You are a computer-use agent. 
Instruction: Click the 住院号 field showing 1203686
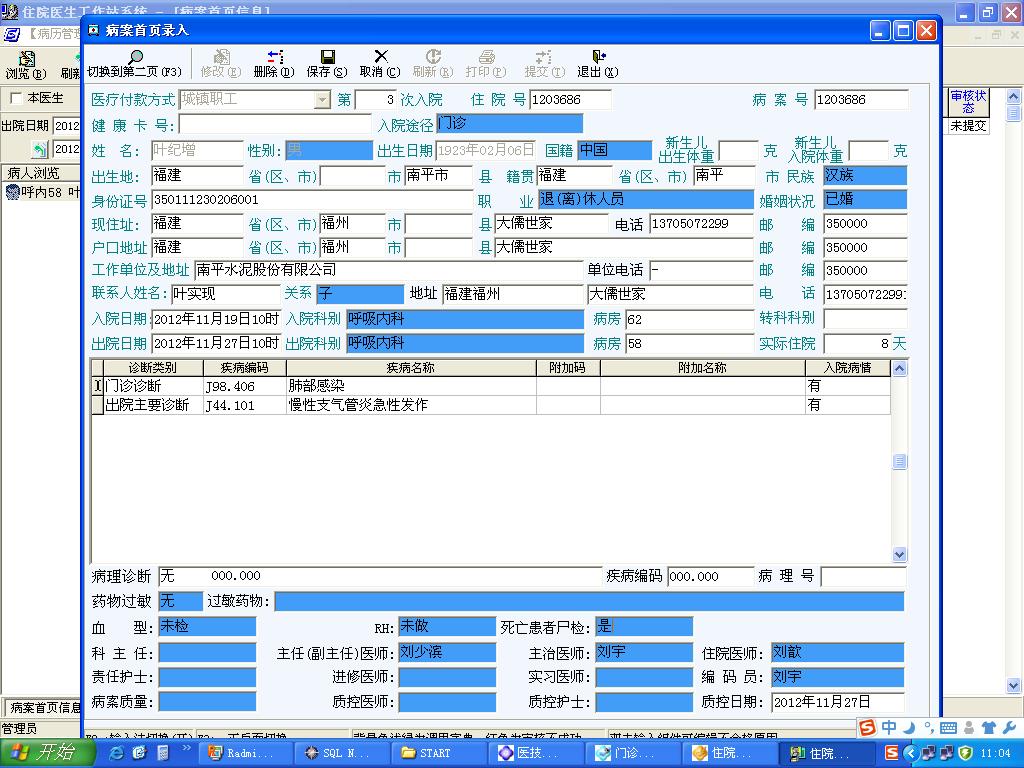[x=569, y=100]
